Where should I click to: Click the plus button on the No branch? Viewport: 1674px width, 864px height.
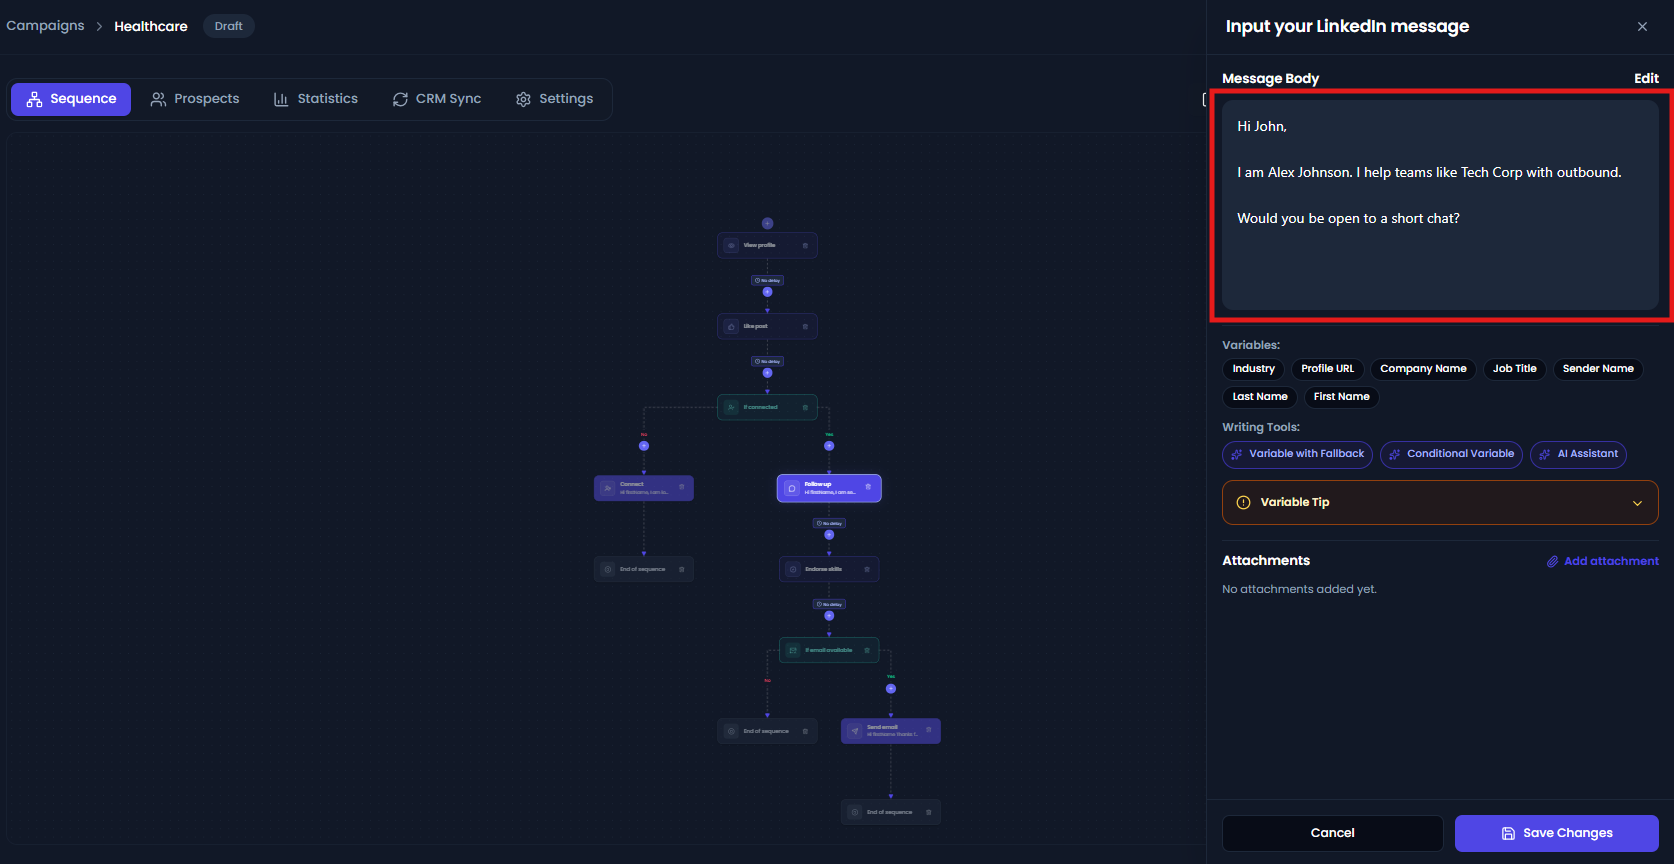pyautogui.click(x=644, y=446)
